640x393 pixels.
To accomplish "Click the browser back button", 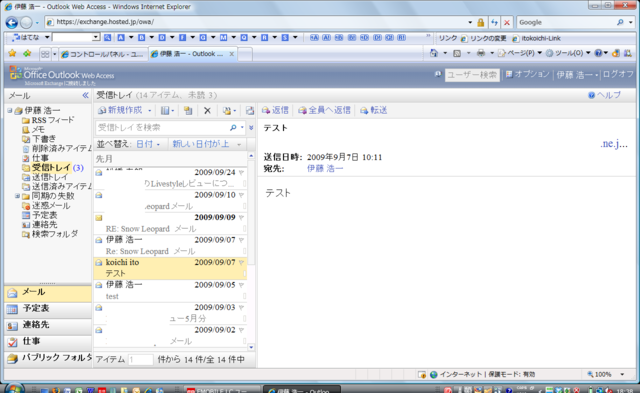I will [11, 22].
